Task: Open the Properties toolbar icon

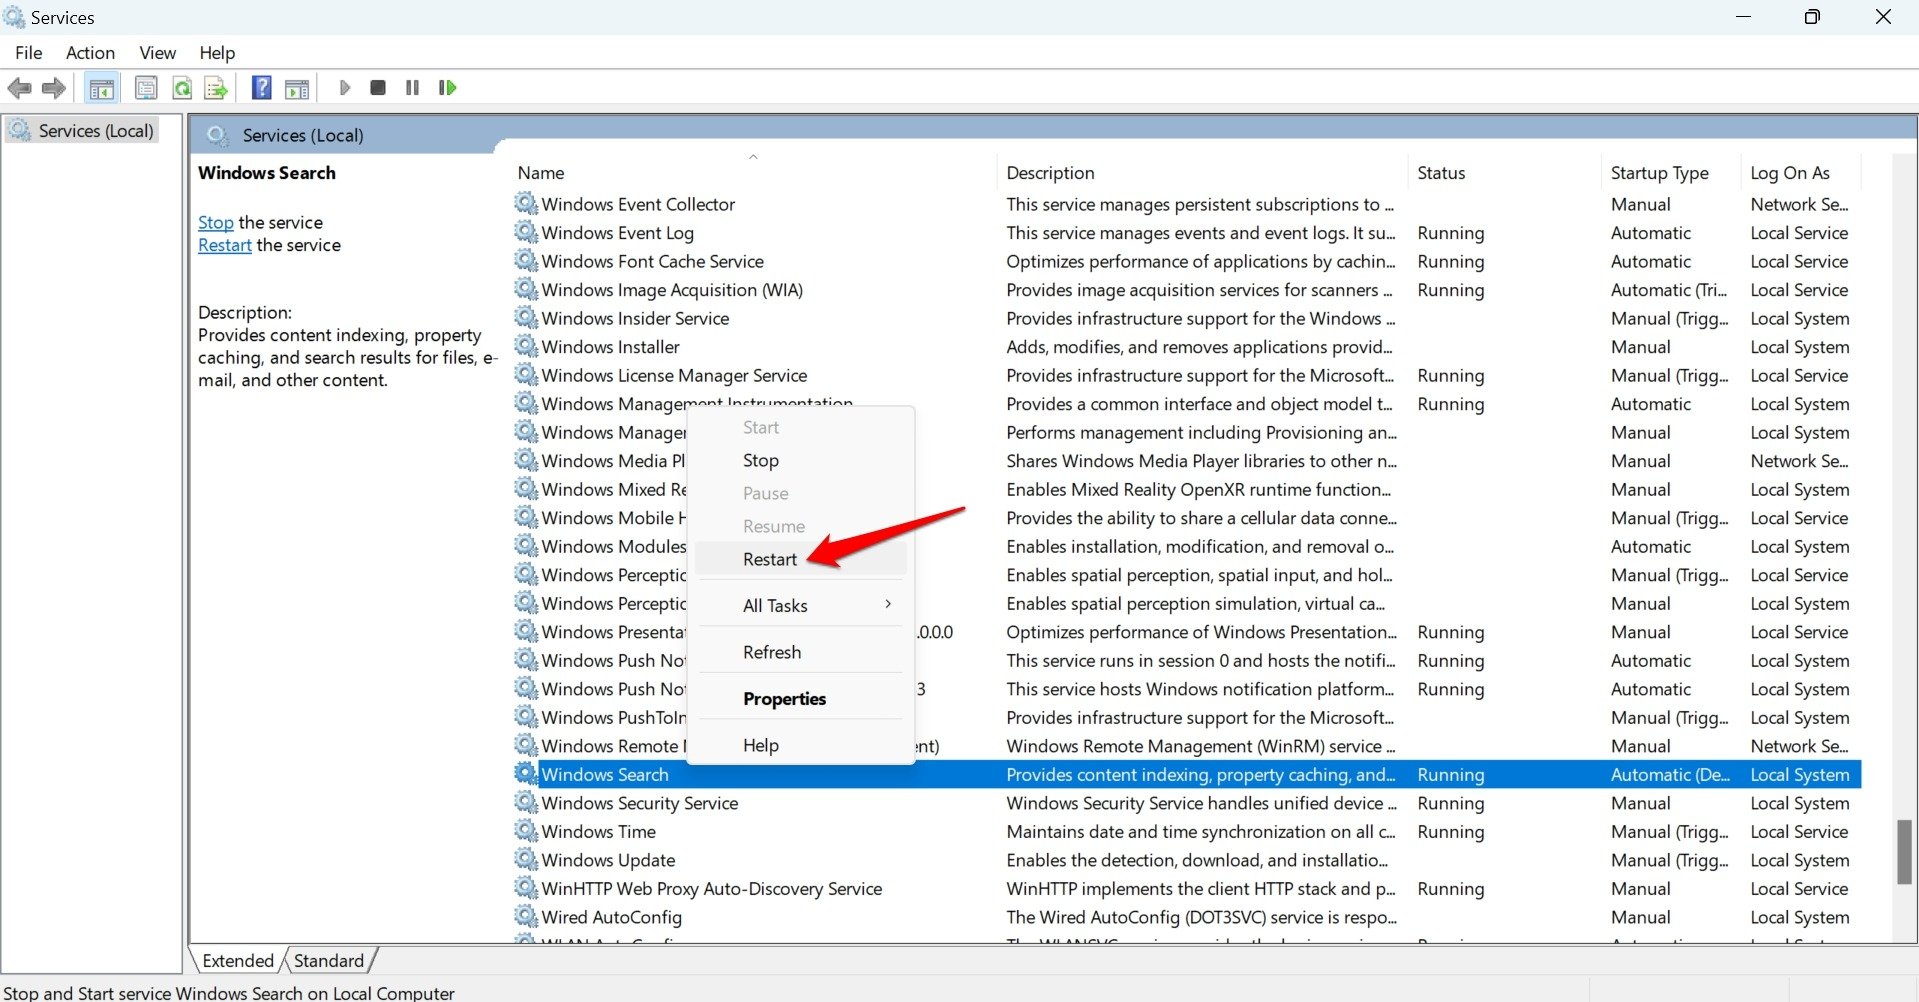Action: tap(146, 88)
